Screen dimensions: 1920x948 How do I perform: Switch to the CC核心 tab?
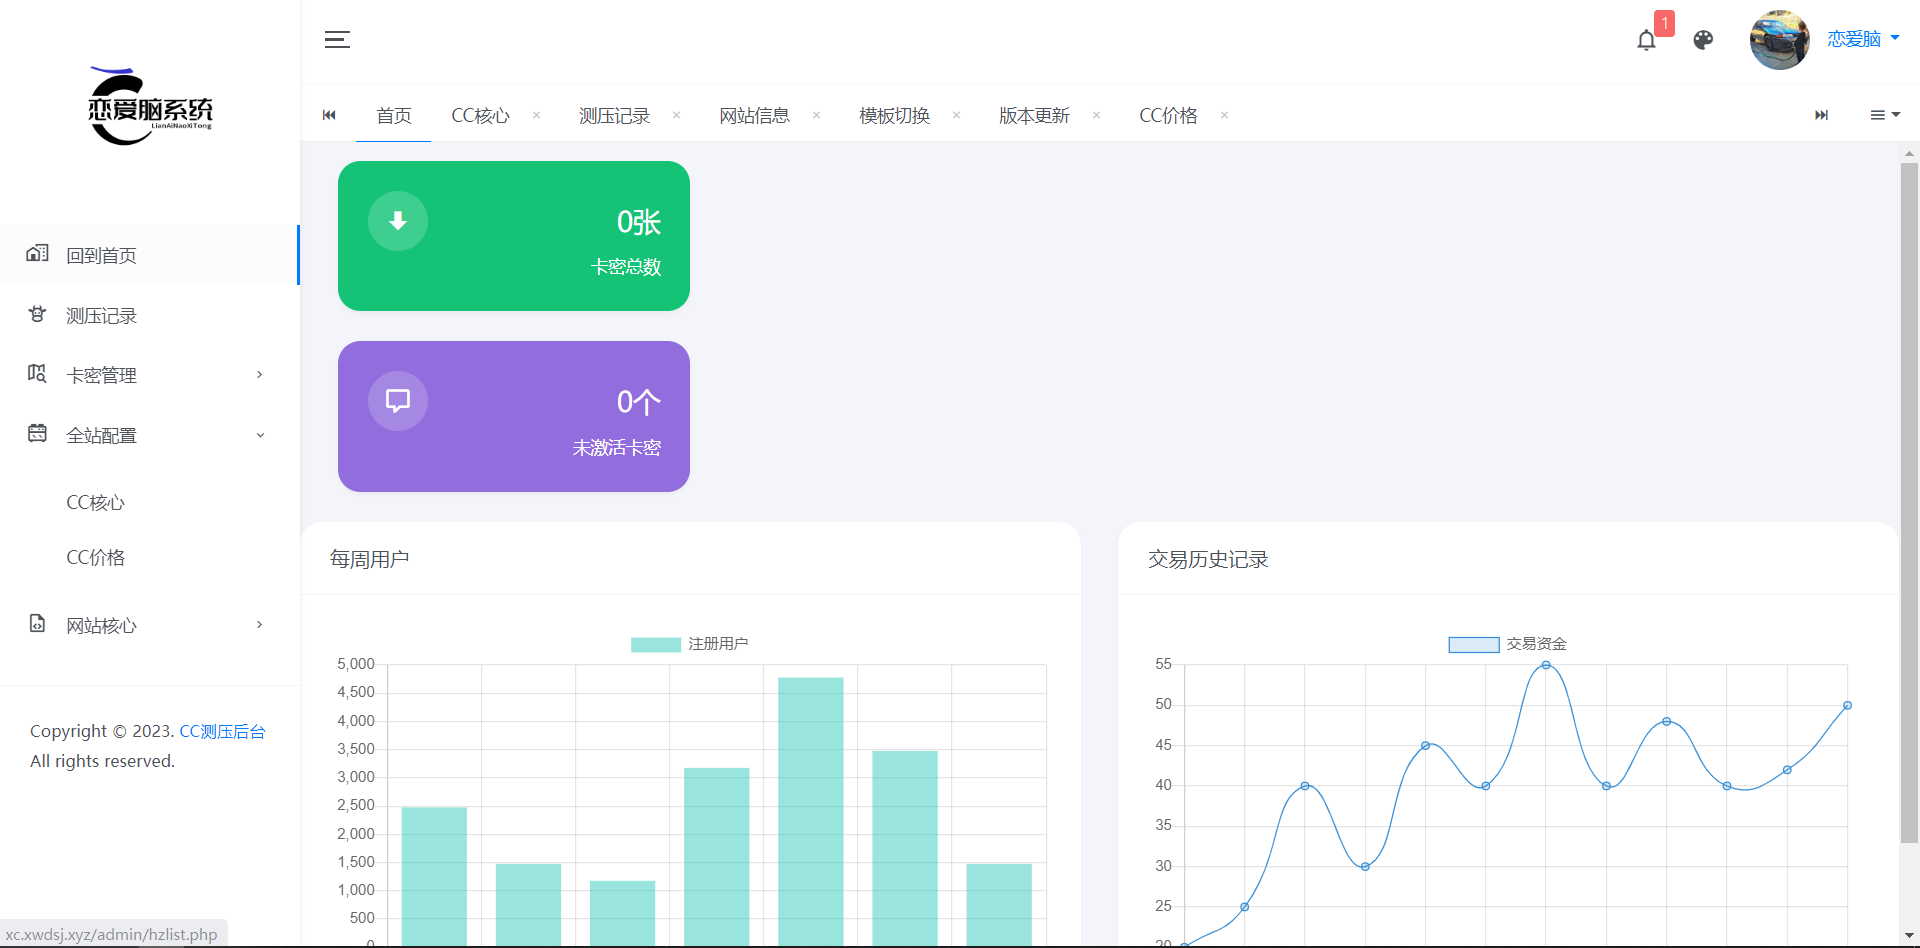[x=480, y=116]
